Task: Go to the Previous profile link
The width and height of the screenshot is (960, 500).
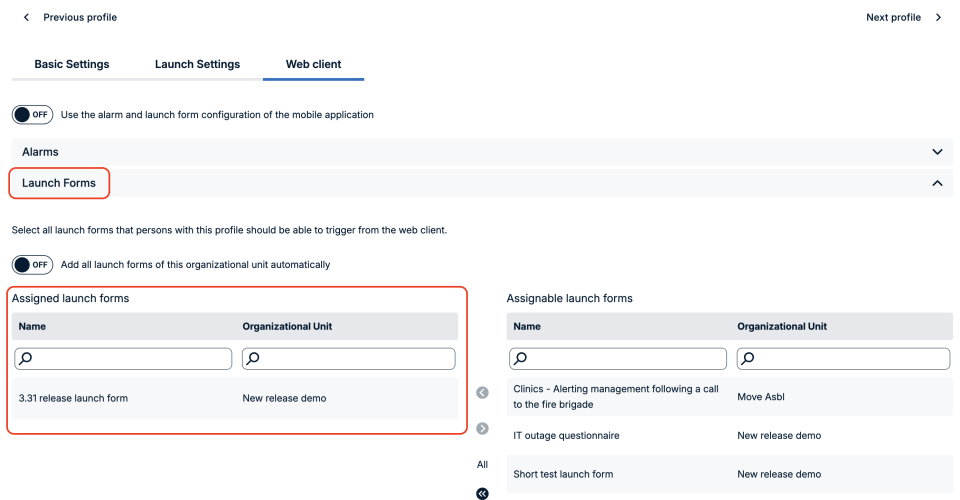Action: tap(80, 17)
